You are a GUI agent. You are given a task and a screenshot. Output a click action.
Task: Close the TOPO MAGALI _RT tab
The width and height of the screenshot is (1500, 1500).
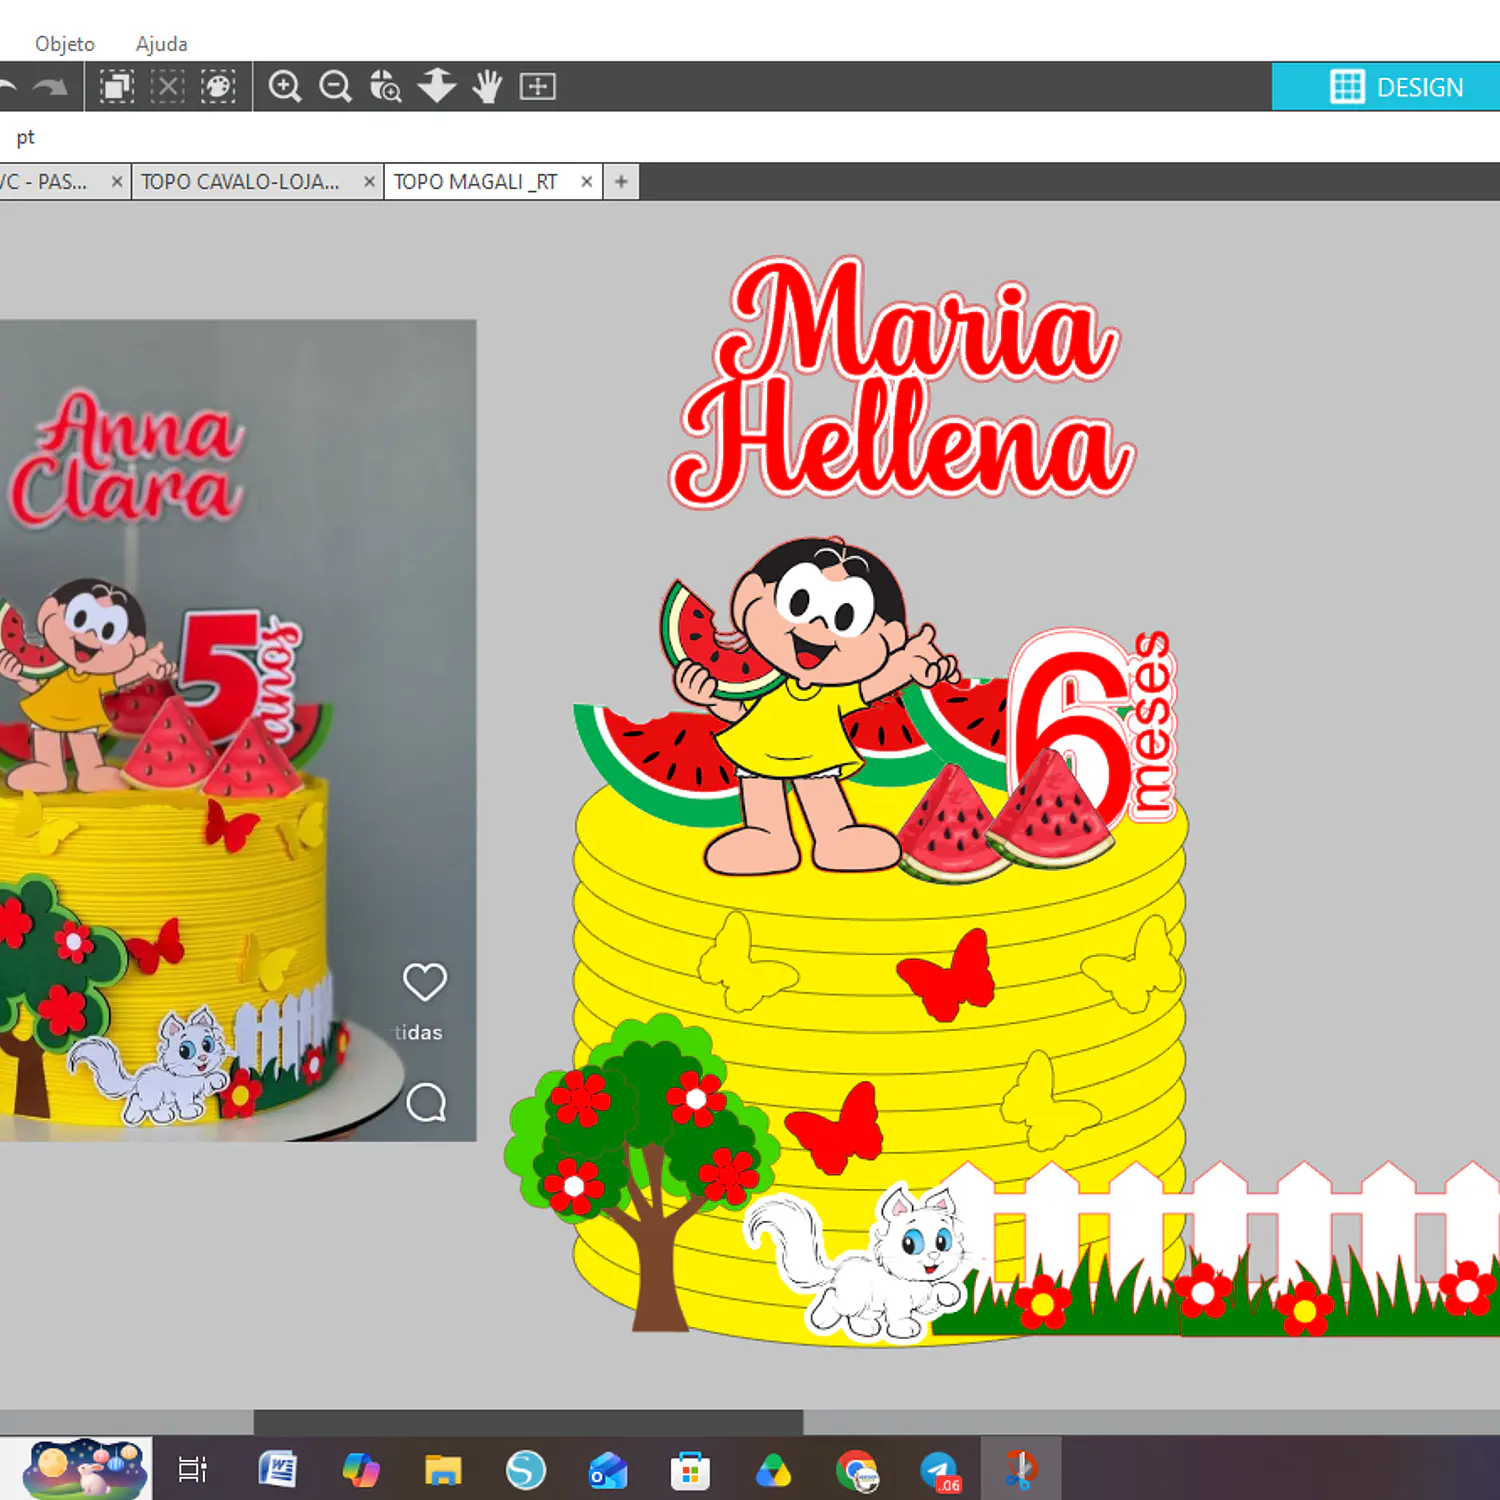tap(587, 182)
